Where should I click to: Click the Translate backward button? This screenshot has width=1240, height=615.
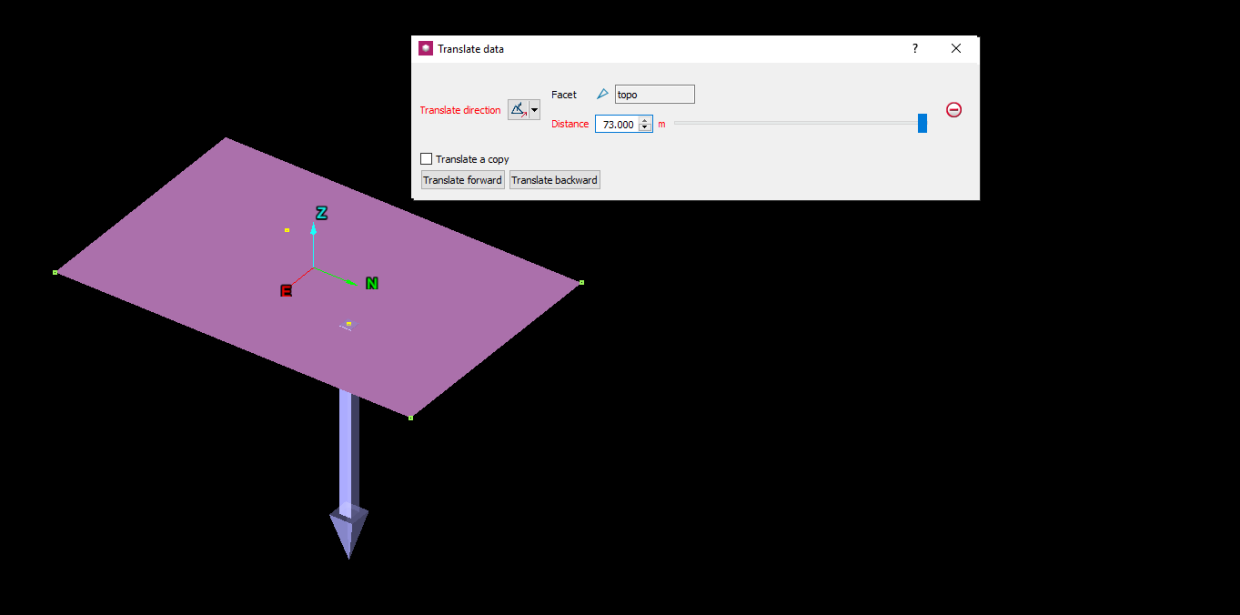point(555,180)
